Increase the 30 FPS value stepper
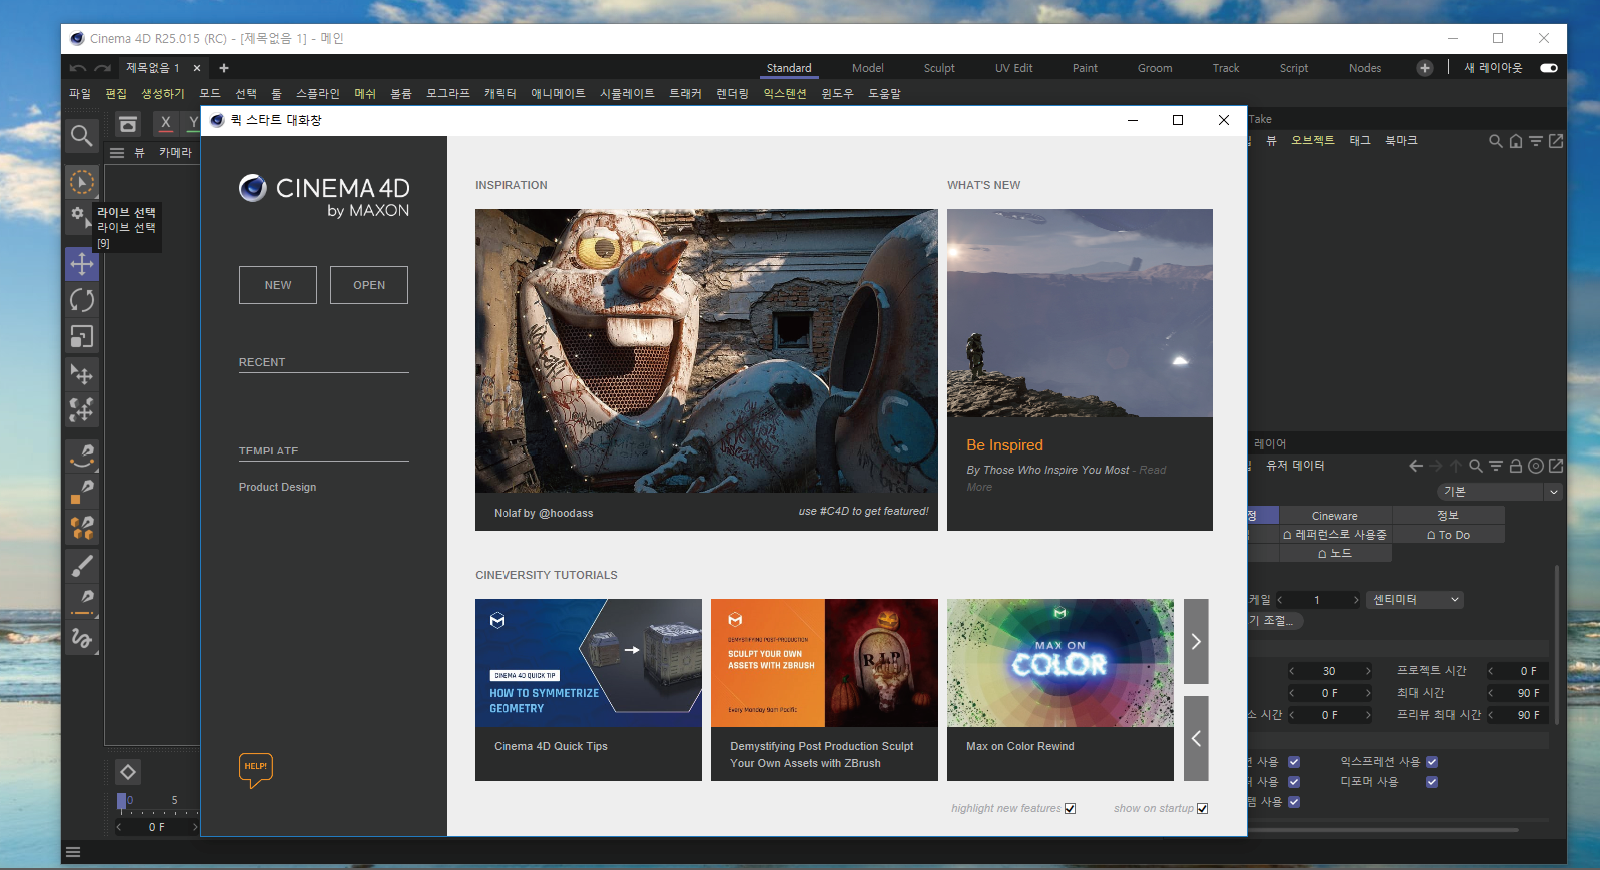The width and height of the screenshot is (1600, 870). [1367, 671]
